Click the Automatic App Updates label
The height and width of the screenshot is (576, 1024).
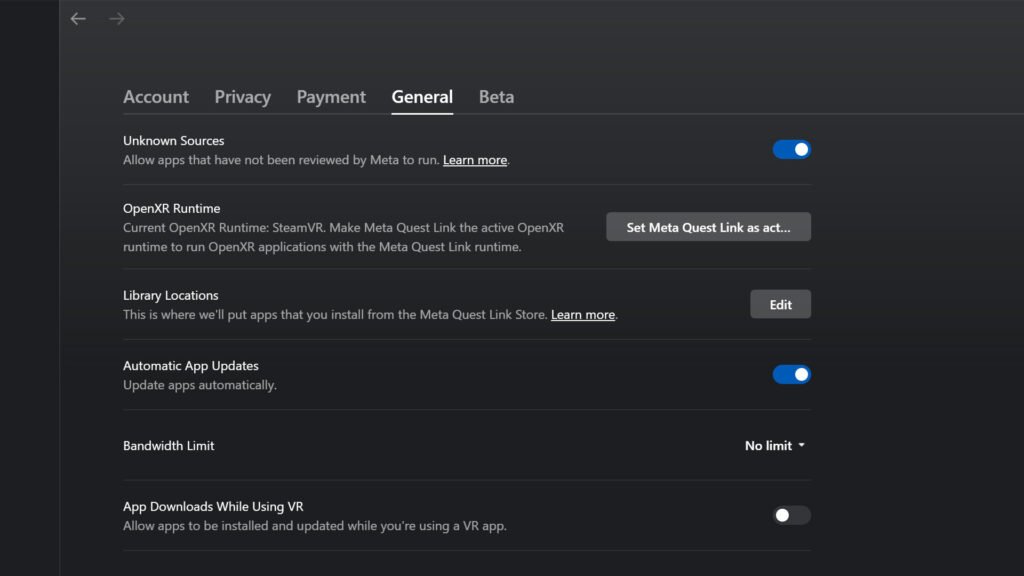coord(191,366)
